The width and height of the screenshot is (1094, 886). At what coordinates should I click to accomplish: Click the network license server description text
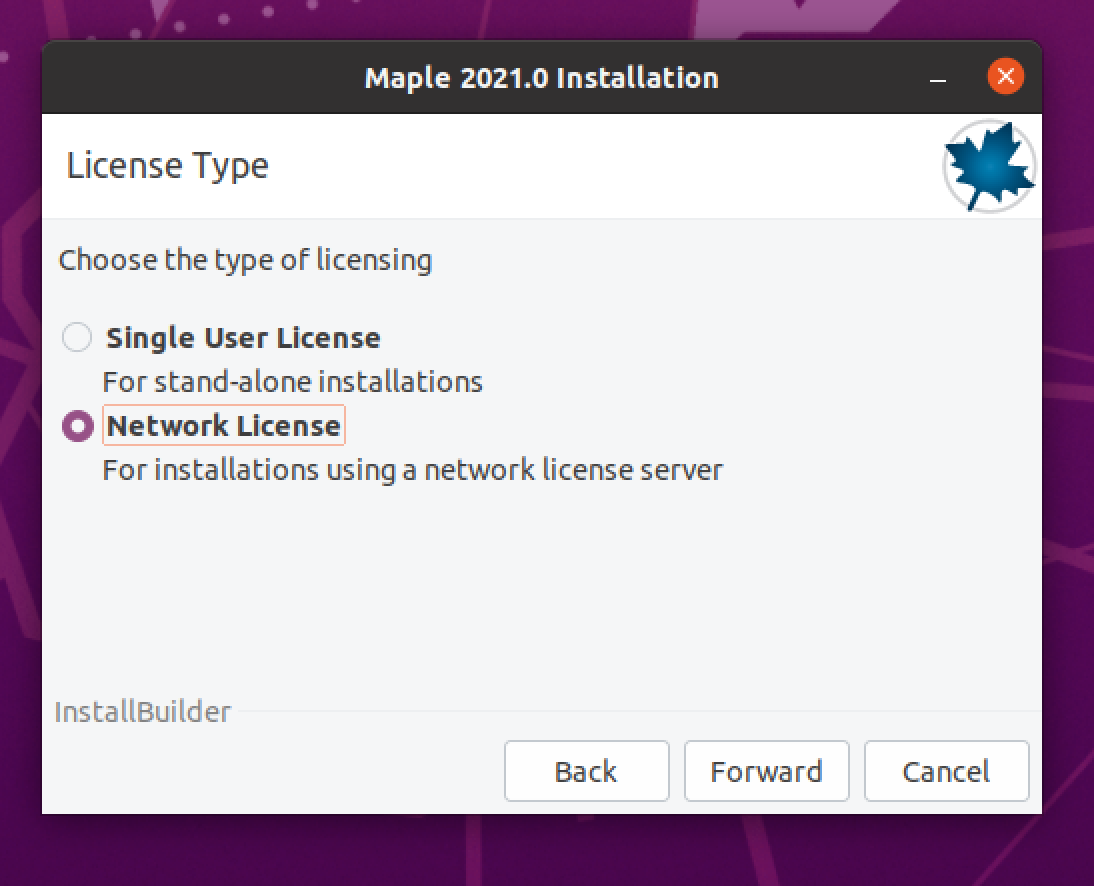click(x=412, y=470)
